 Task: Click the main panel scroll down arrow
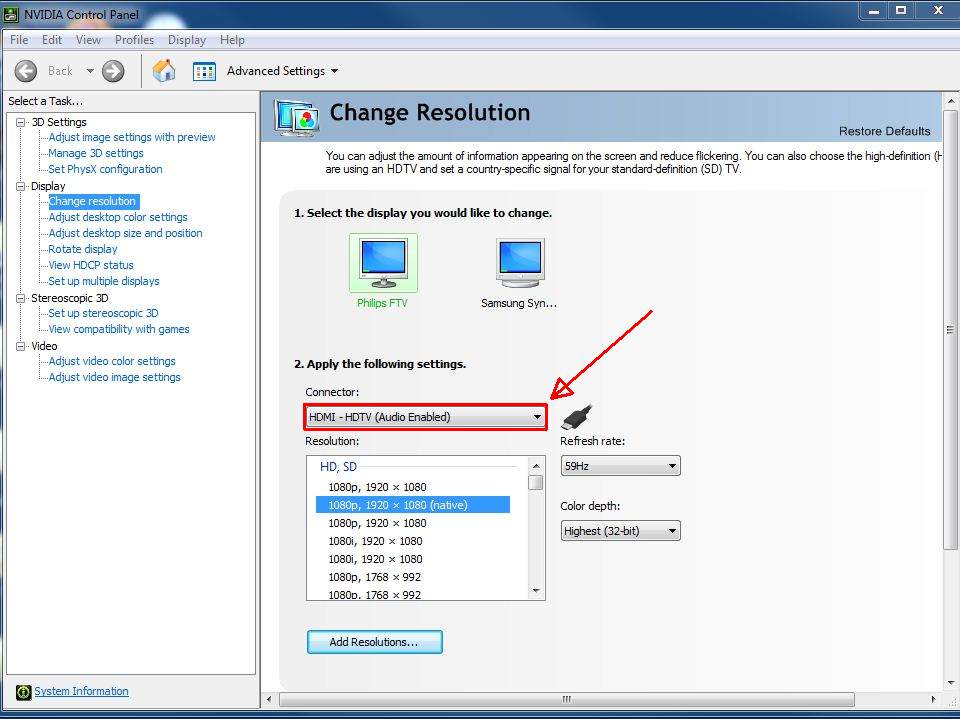[x=950, y=681]
